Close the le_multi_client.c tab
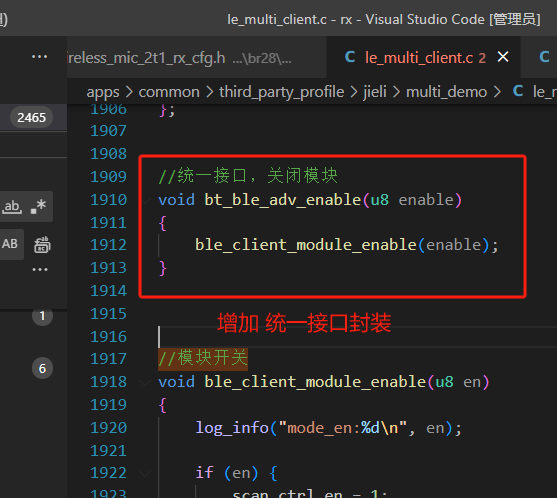557x498 pixels. tap(503, 57)
